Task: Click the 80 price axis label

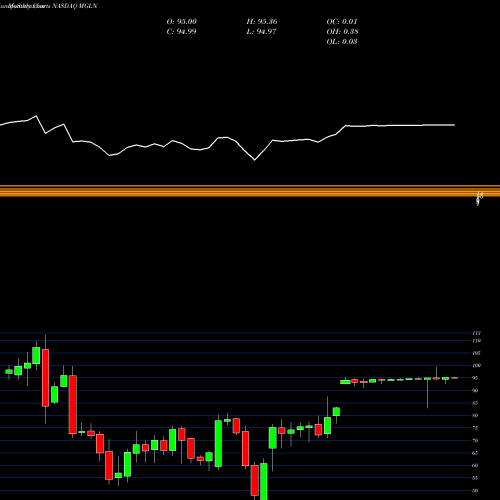Action: (x=475, y=416)
